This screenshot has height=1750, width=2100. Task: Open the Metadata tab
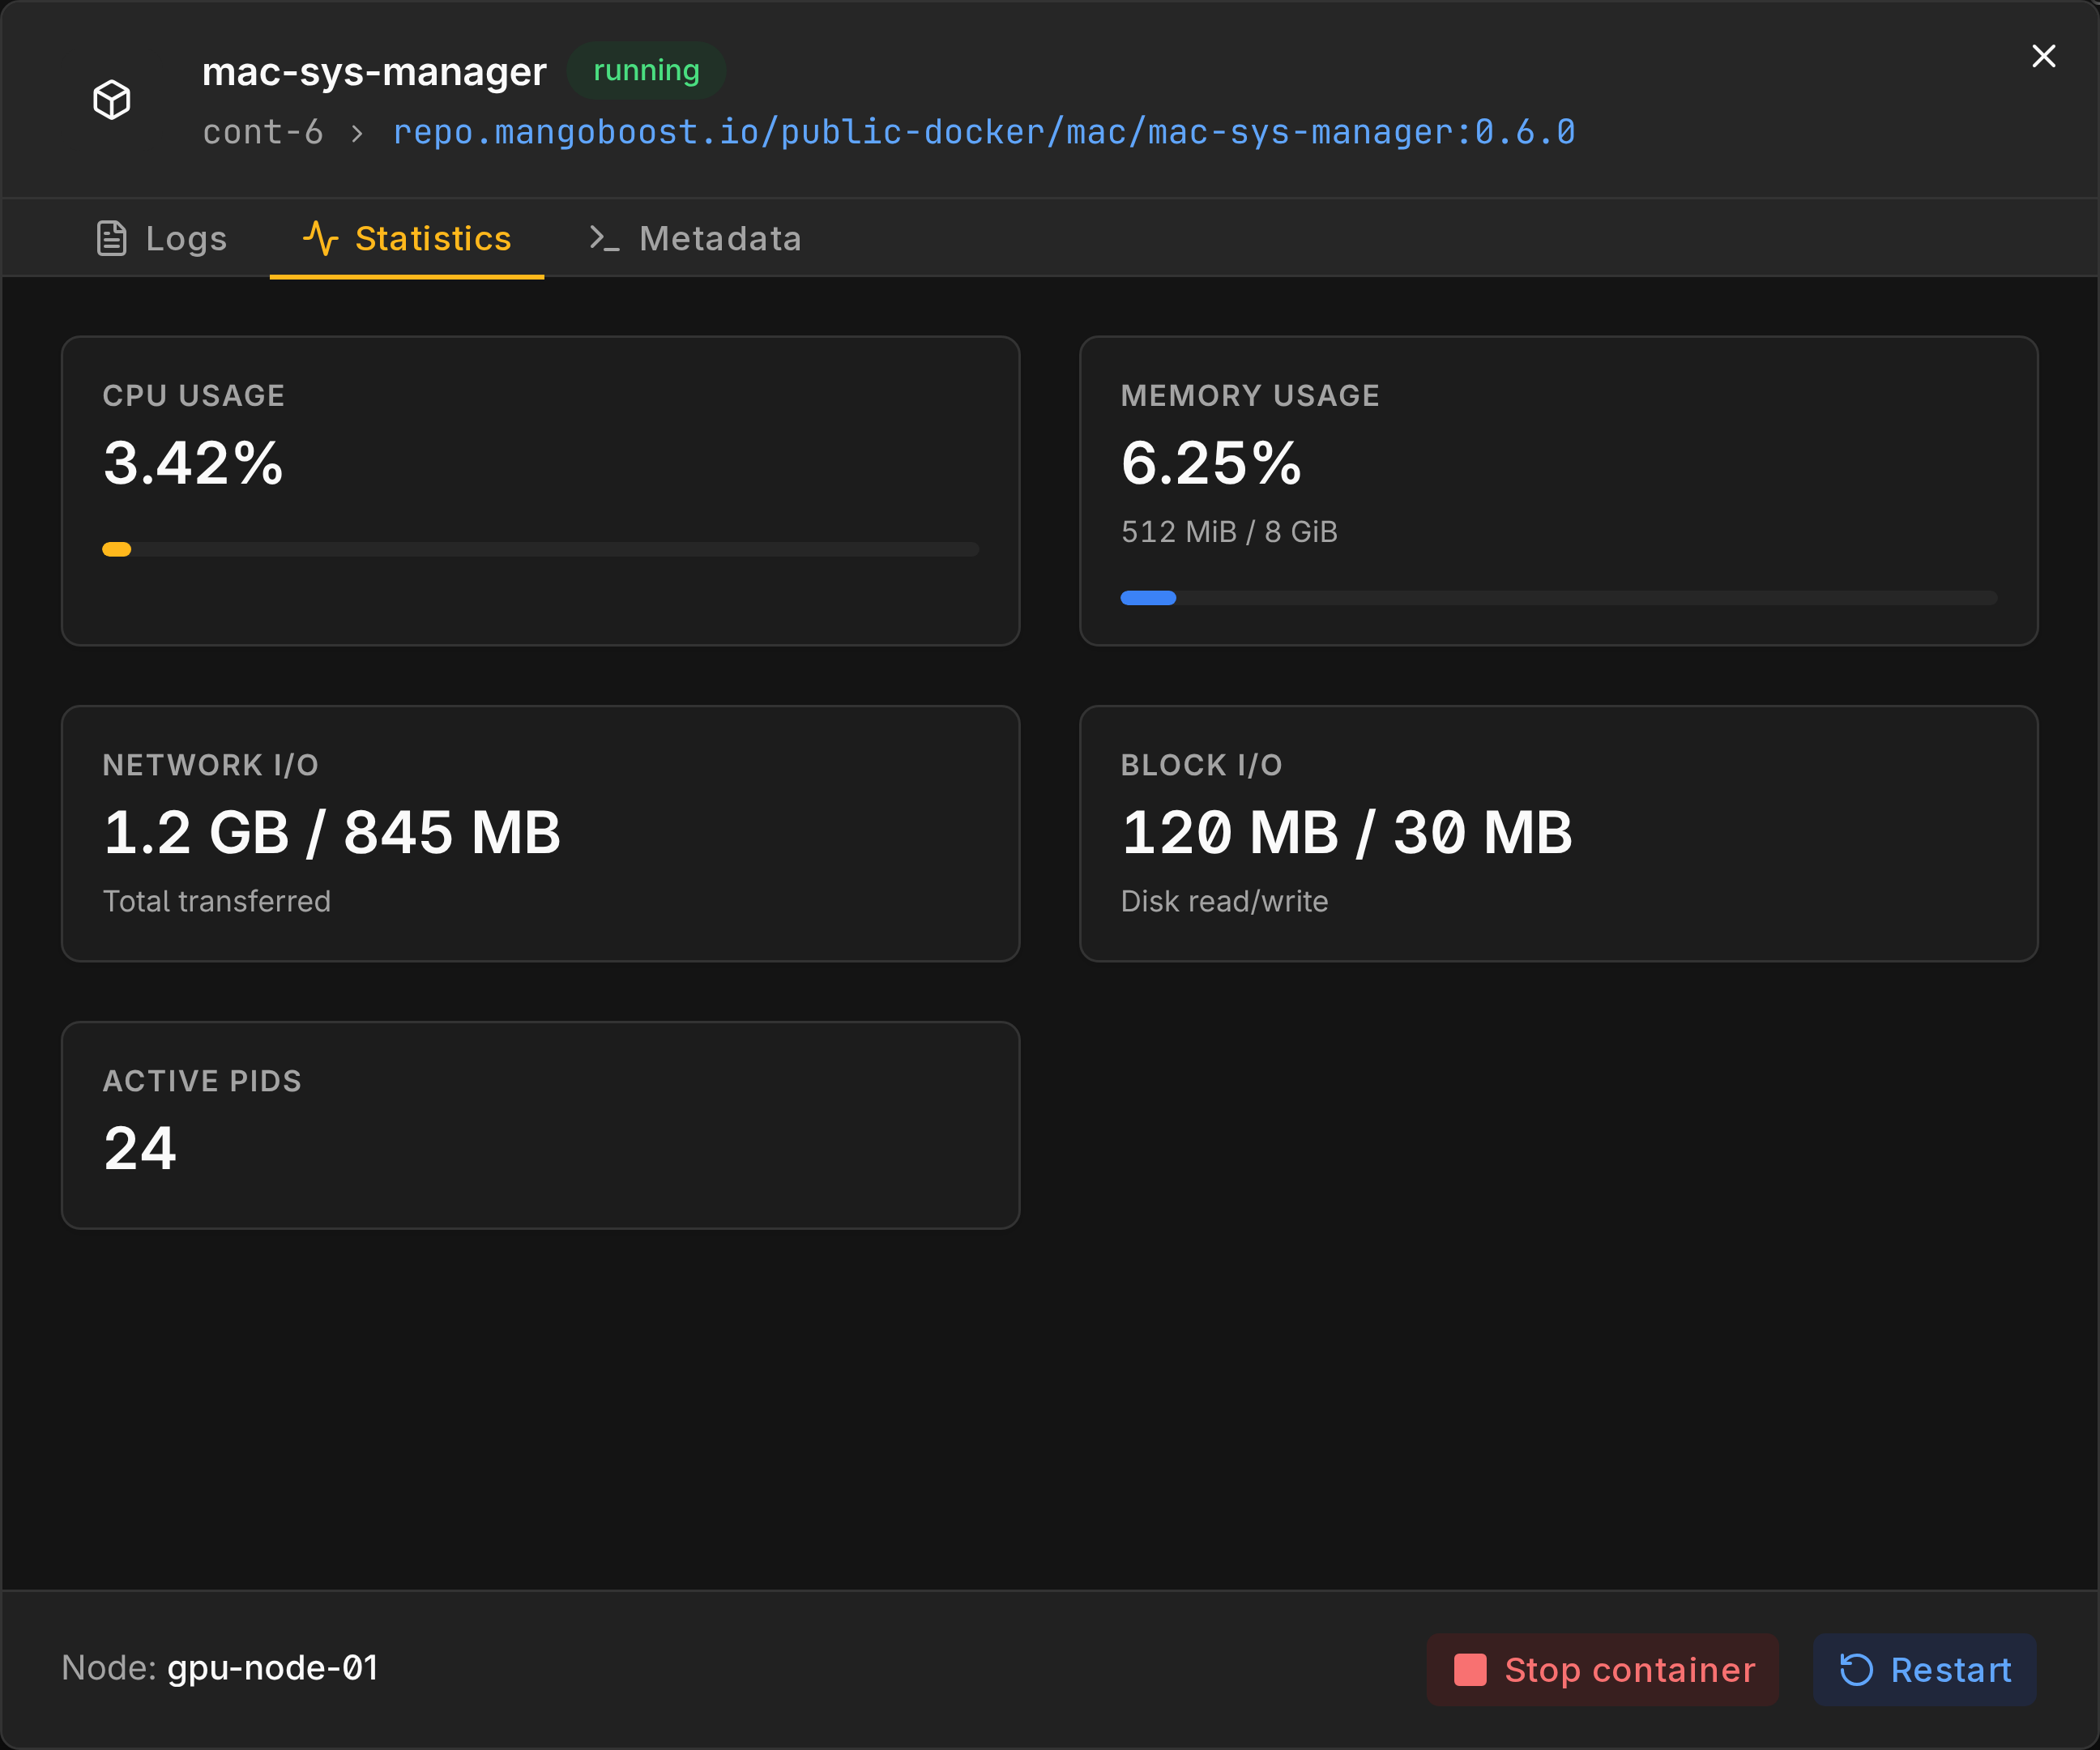pos(695,239)
